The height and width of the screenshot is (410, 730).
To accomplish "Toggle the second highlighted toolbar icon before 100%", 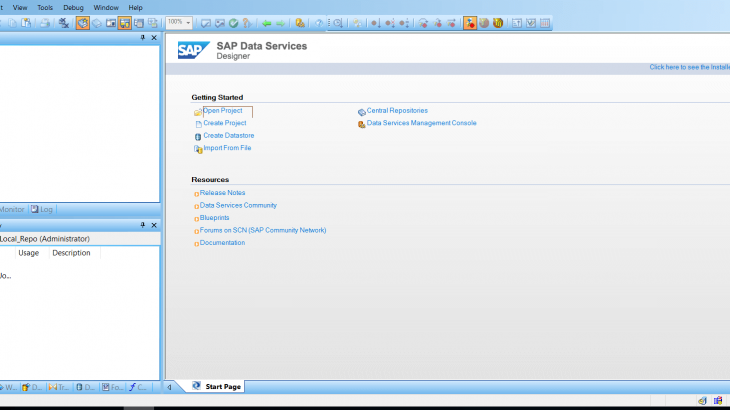I will tap(125, 23).
